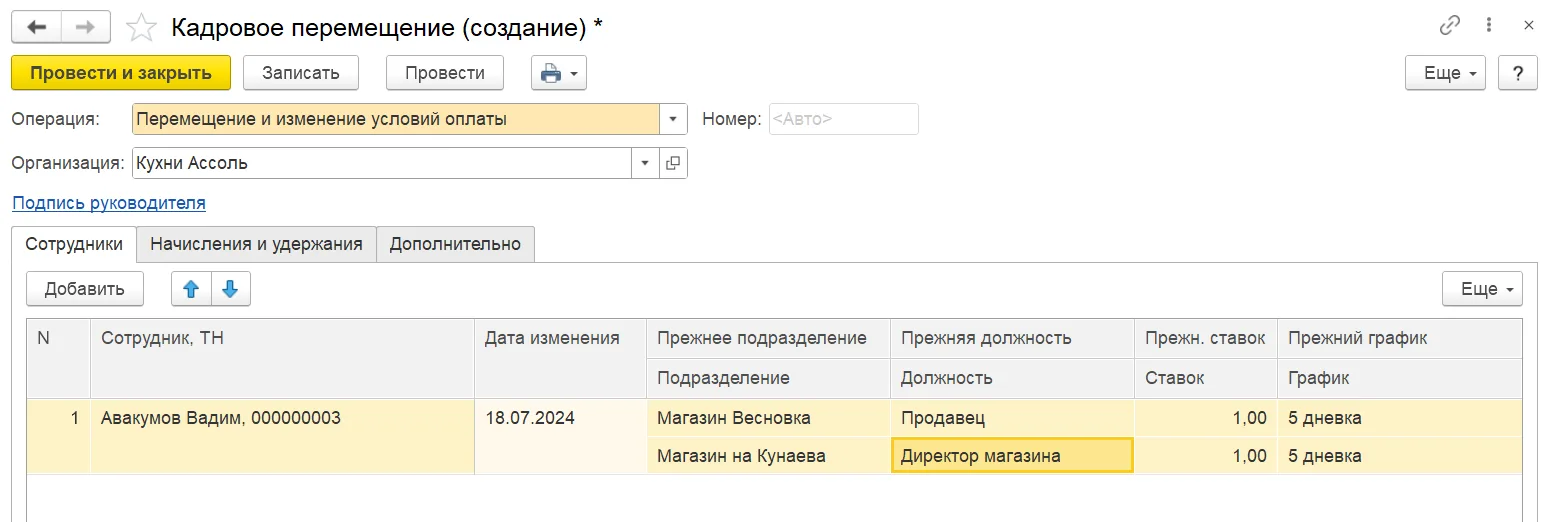Go forward with the right arrow button
The height and width of the screenshot is (522, 1552).
[86, 27]
